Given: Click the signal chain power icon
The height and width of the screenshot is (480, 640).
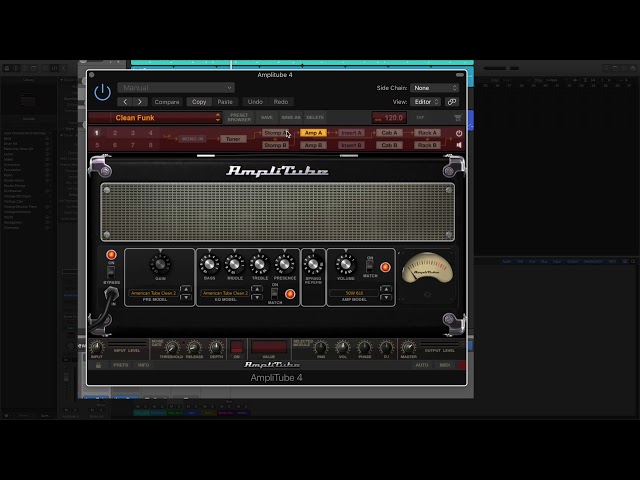Looking at the screenshot, I should click(x=459, y=133).
